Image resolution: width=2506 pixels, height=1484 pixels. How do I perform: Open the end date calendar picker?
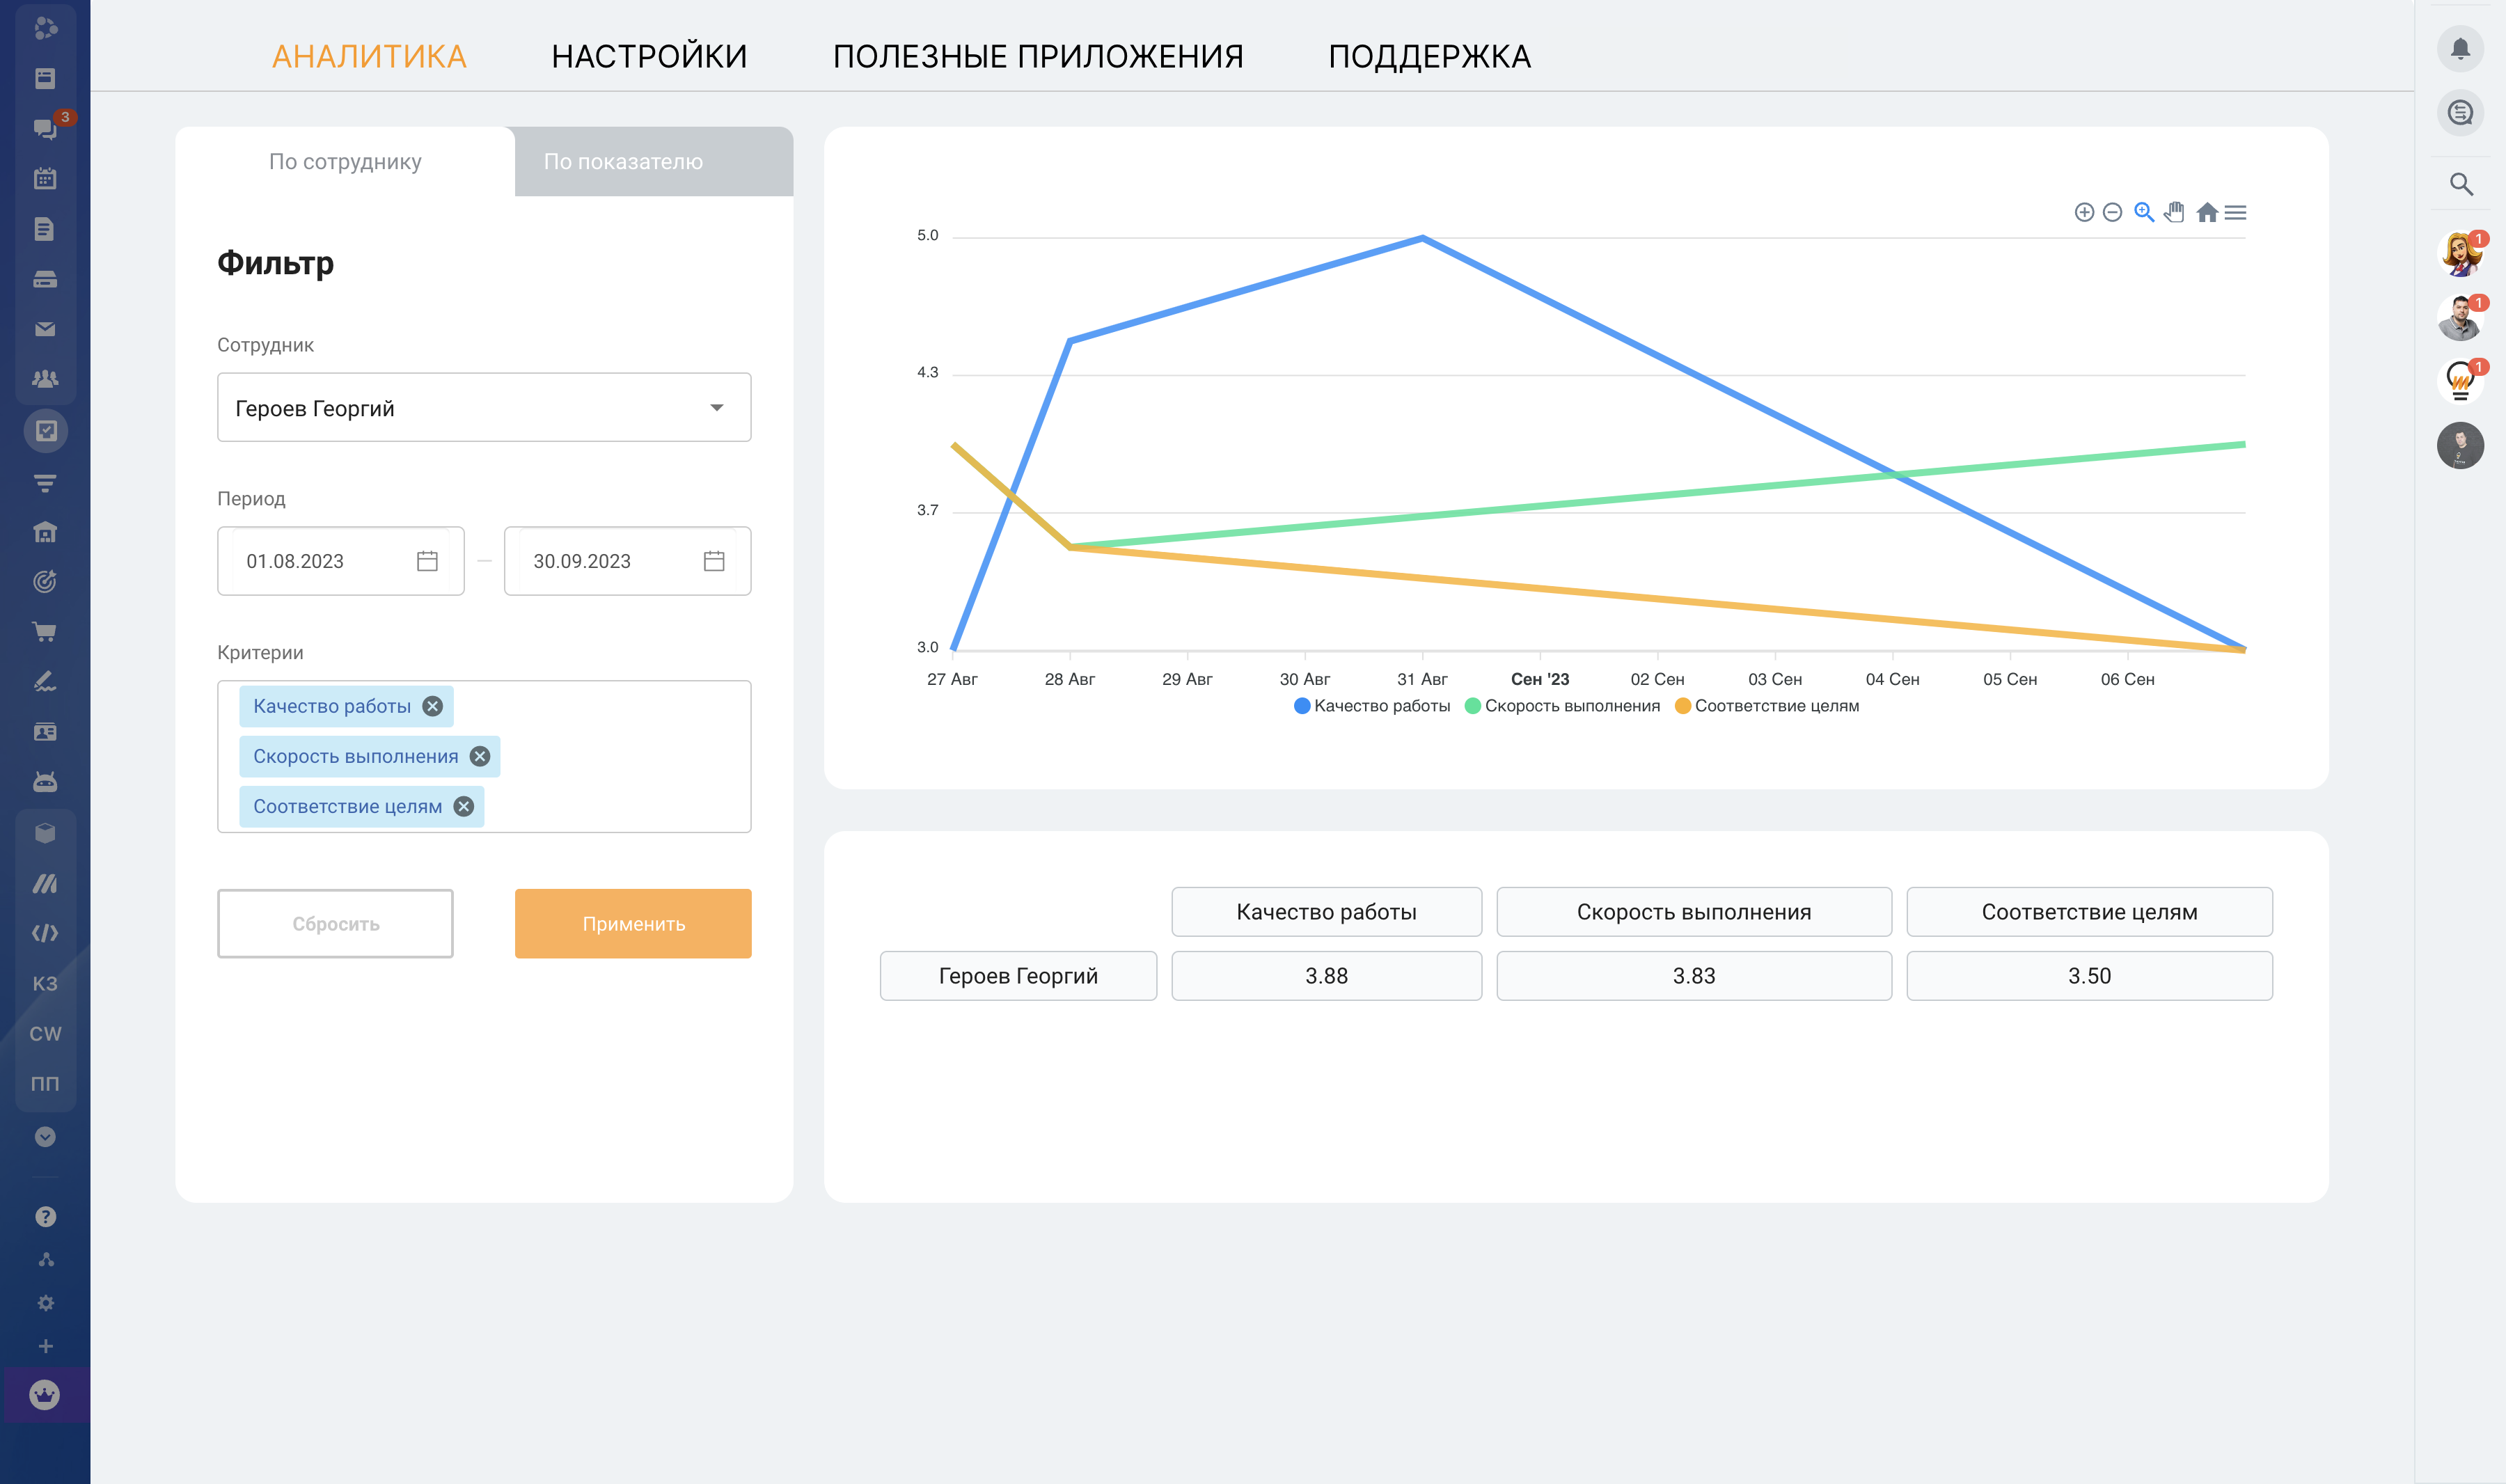(713, 561)
